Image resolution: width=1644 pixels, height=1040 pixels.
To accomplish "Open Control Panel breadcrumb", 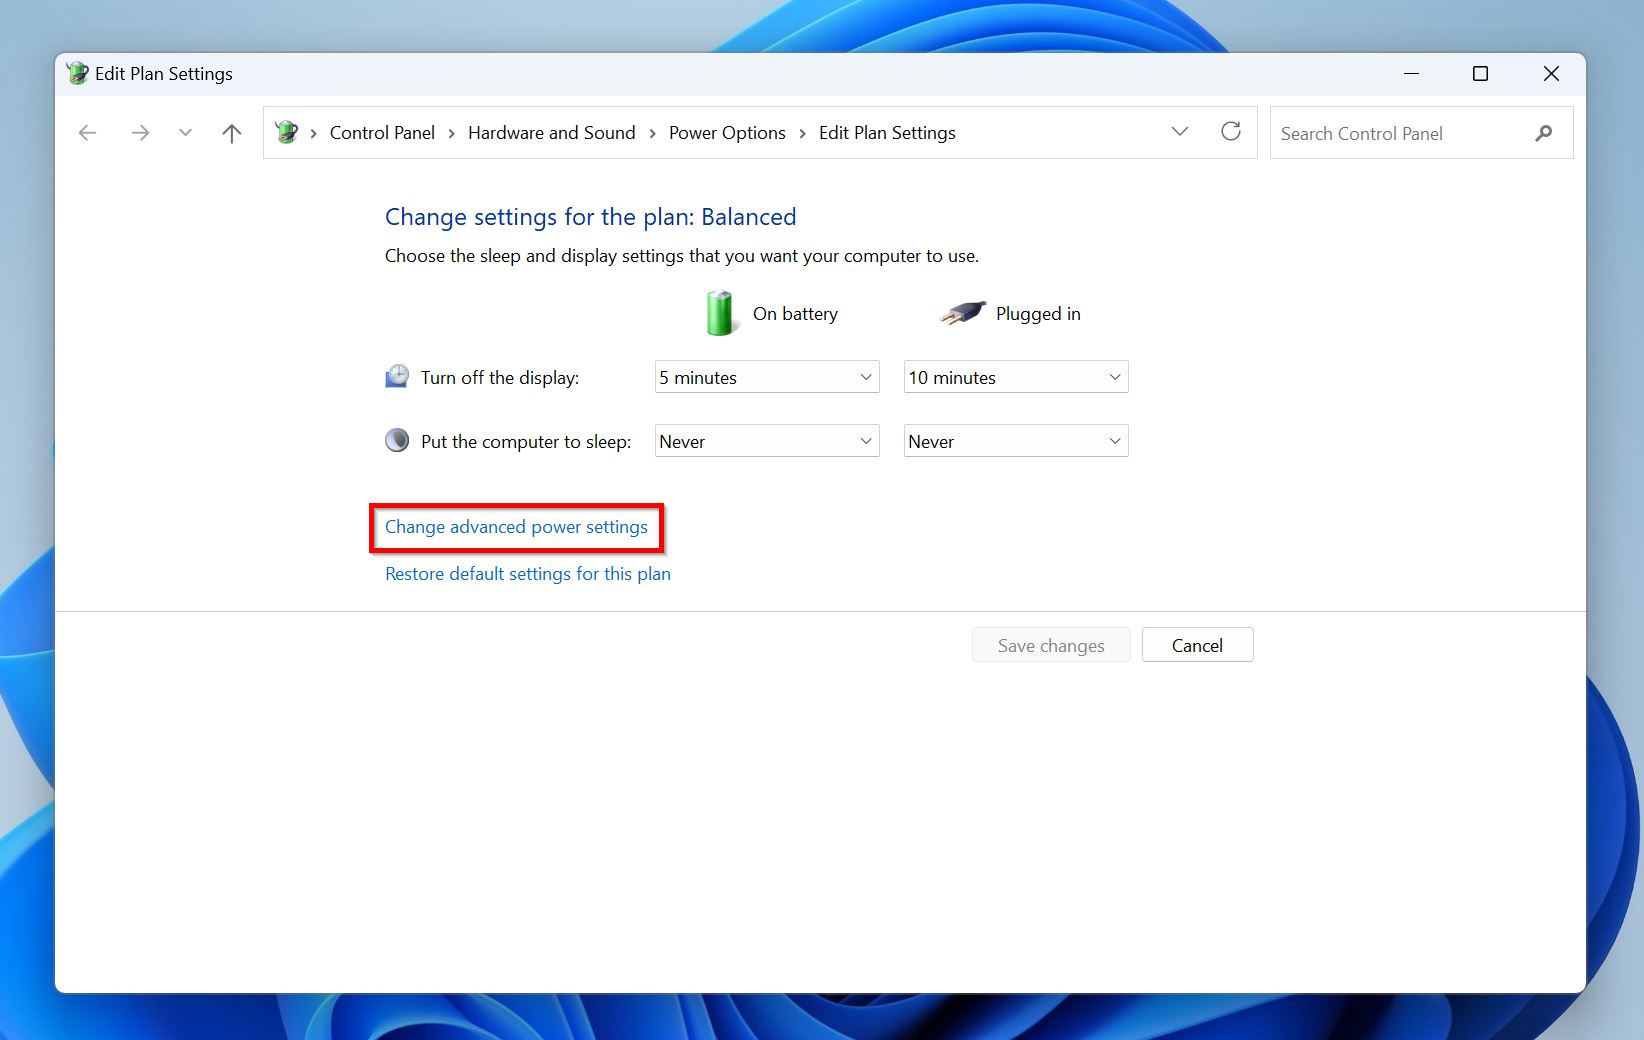I will (x=382, y=133).
